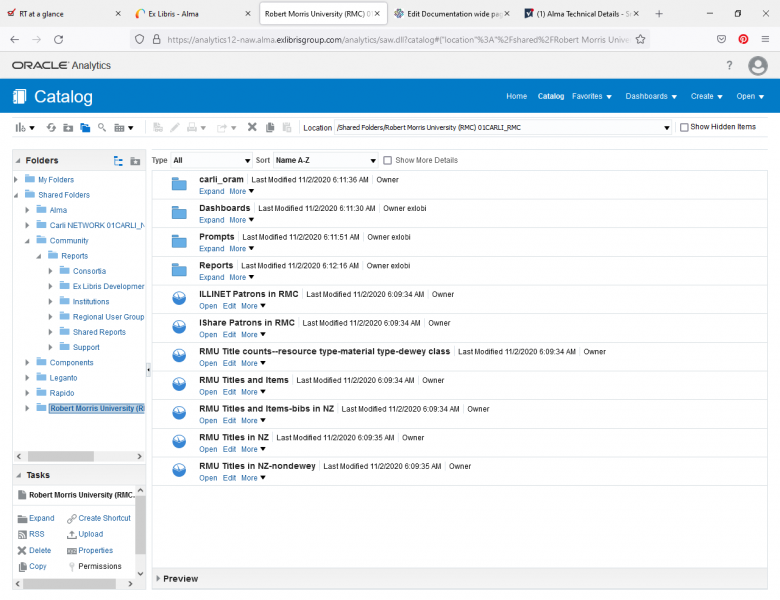The image size is (780, 600).
Task: Click the Copy toolbar icon
Action: pos(270,127)
